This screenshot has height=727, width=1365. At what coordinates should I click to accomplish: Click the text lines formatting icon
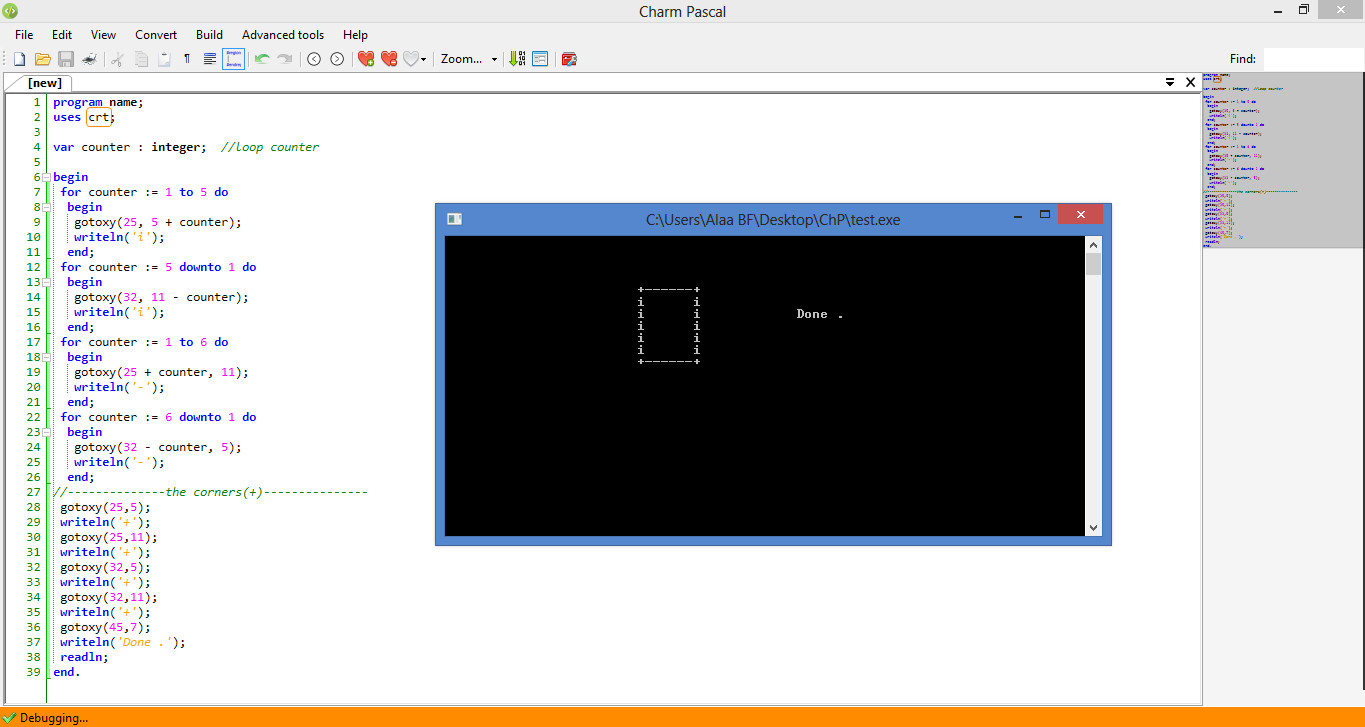click(x=210, y=59)
